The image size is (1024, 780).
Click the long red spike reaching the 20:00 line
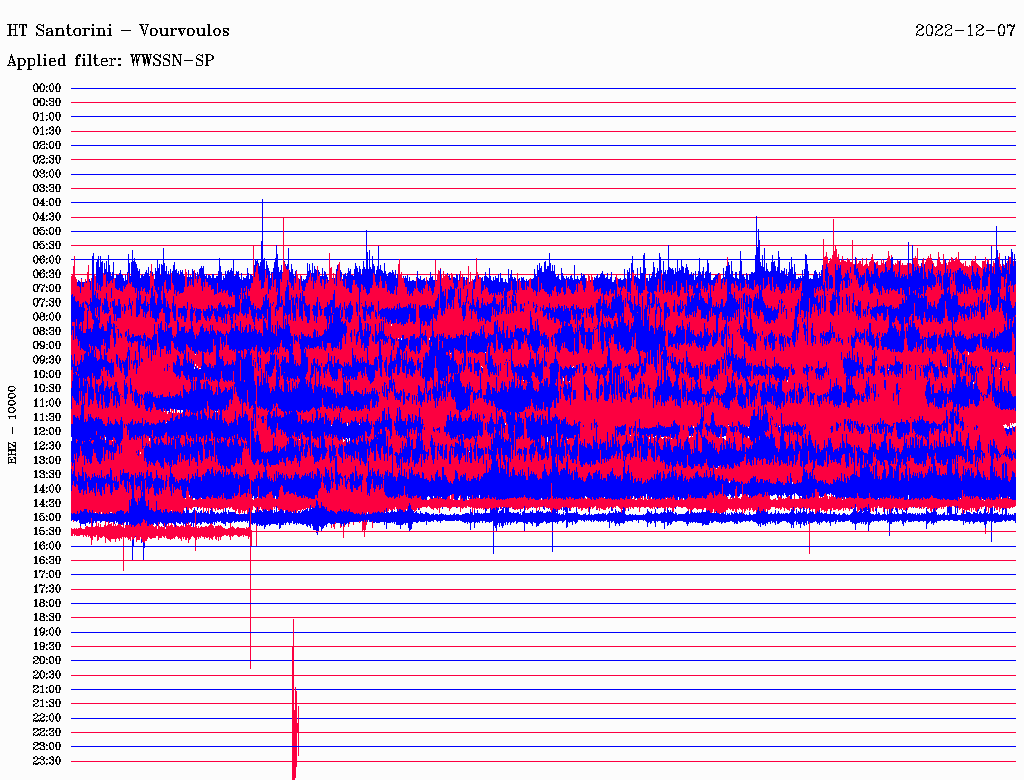(250, 620)
